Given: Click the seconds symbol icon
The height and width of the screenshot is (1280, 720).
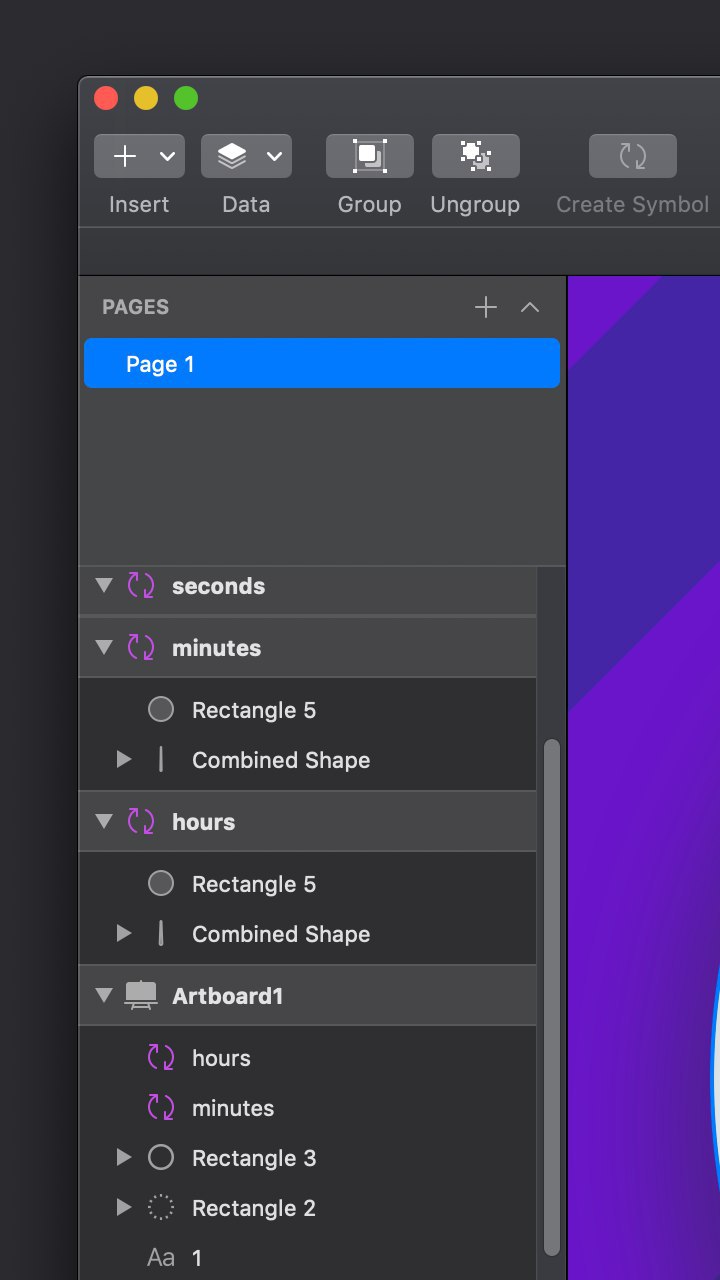Looking at the screenshot, I should point(141,586).
